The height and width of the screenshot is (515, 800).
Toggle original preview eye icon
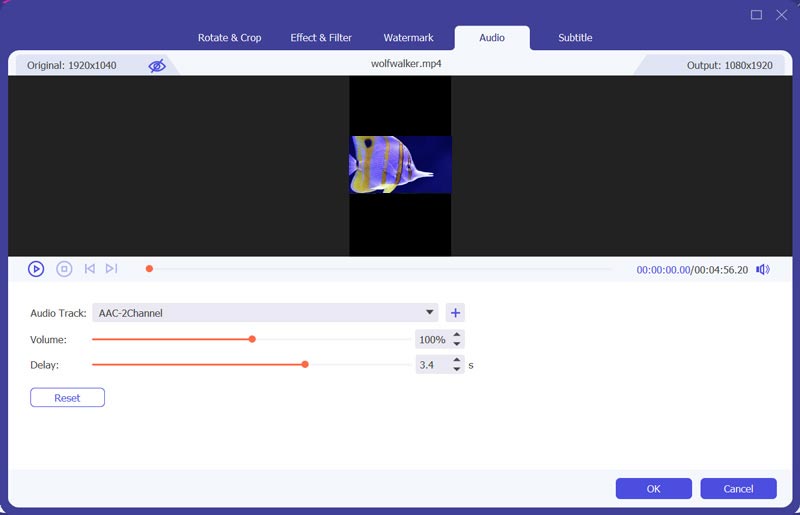157,66
